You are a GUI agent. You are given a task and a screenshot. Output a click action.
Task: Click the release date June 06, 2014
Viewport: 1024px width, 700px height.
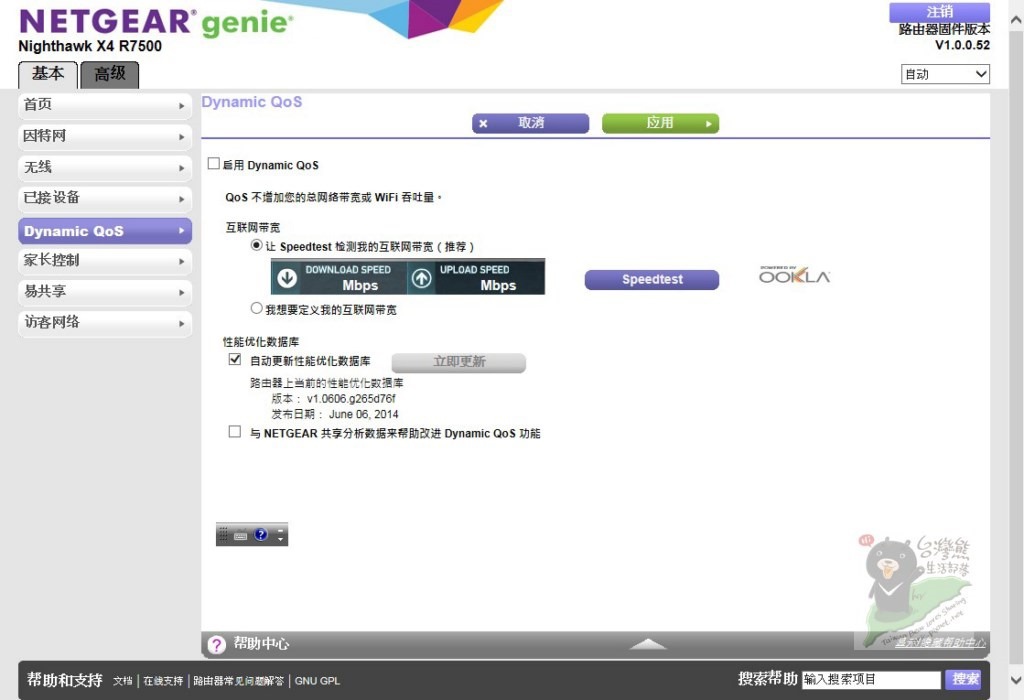[x=364, y=414]
